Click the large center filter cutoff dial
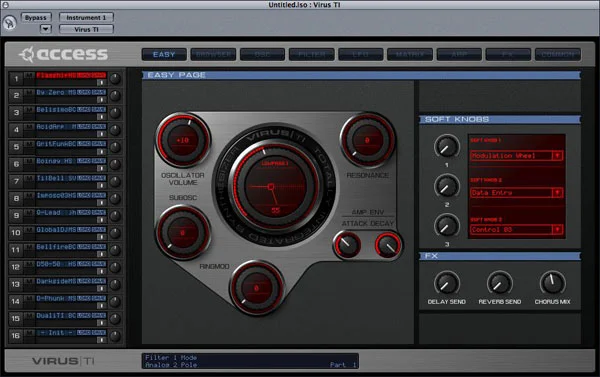Screen dimensions: 600x377 pyautogui.click(x=275, y=186)
